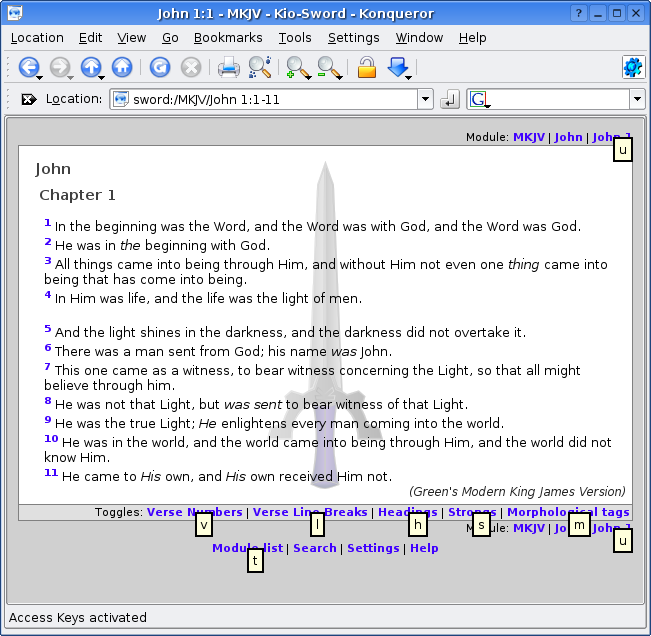Click "(Green's Modern King James Version)" text

[x=517, y=492]
